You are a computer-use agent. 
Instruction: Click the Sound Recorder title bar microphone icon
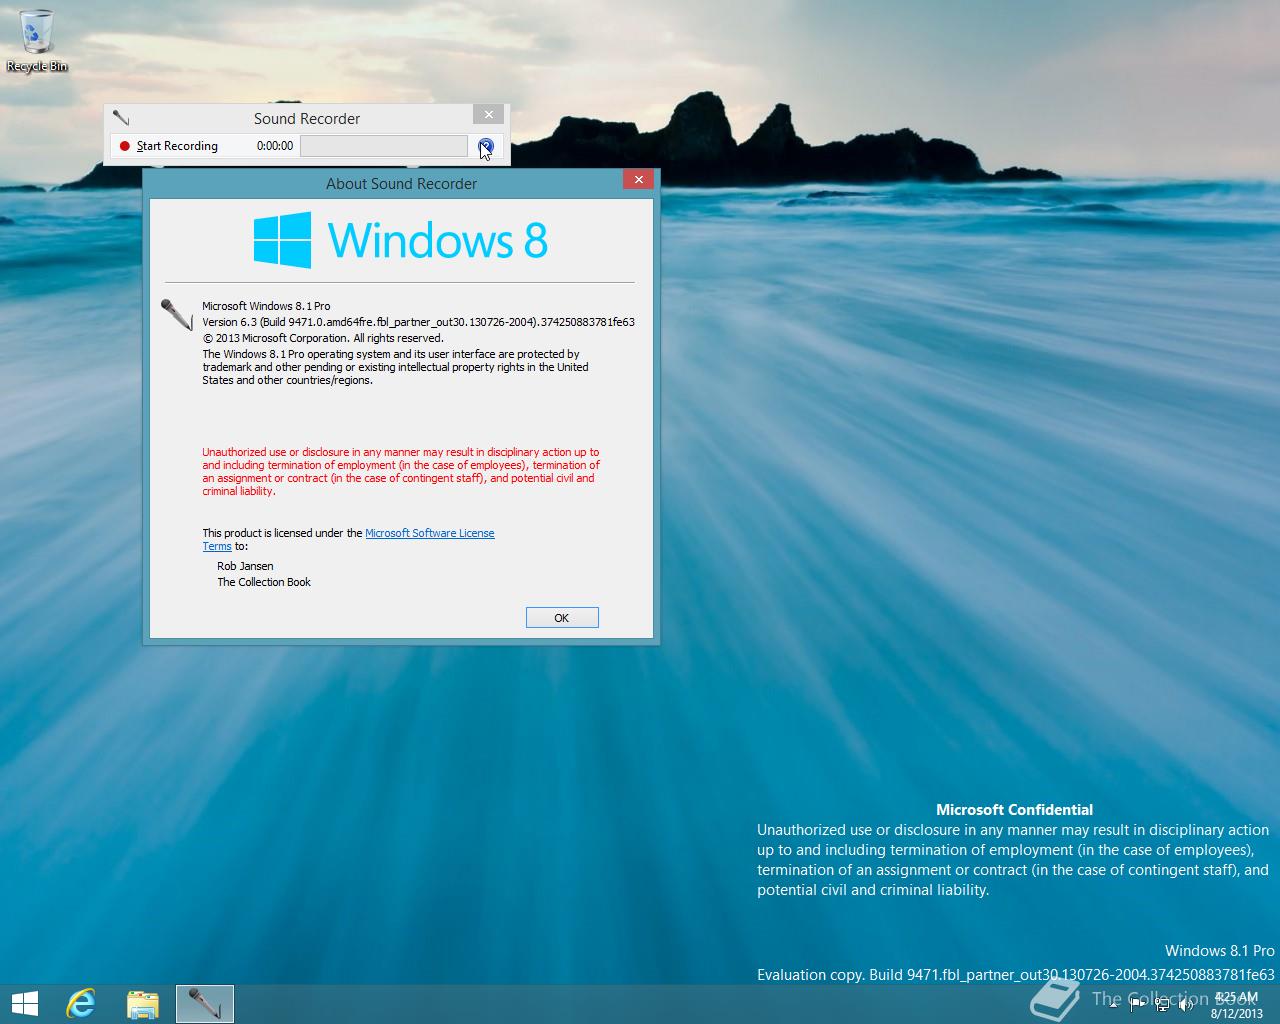pos(121,118)
